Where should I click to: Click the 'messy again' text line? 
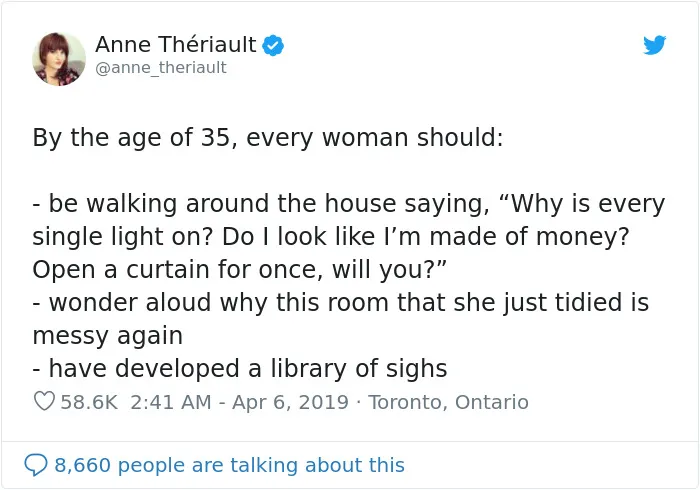pos(108,336)
